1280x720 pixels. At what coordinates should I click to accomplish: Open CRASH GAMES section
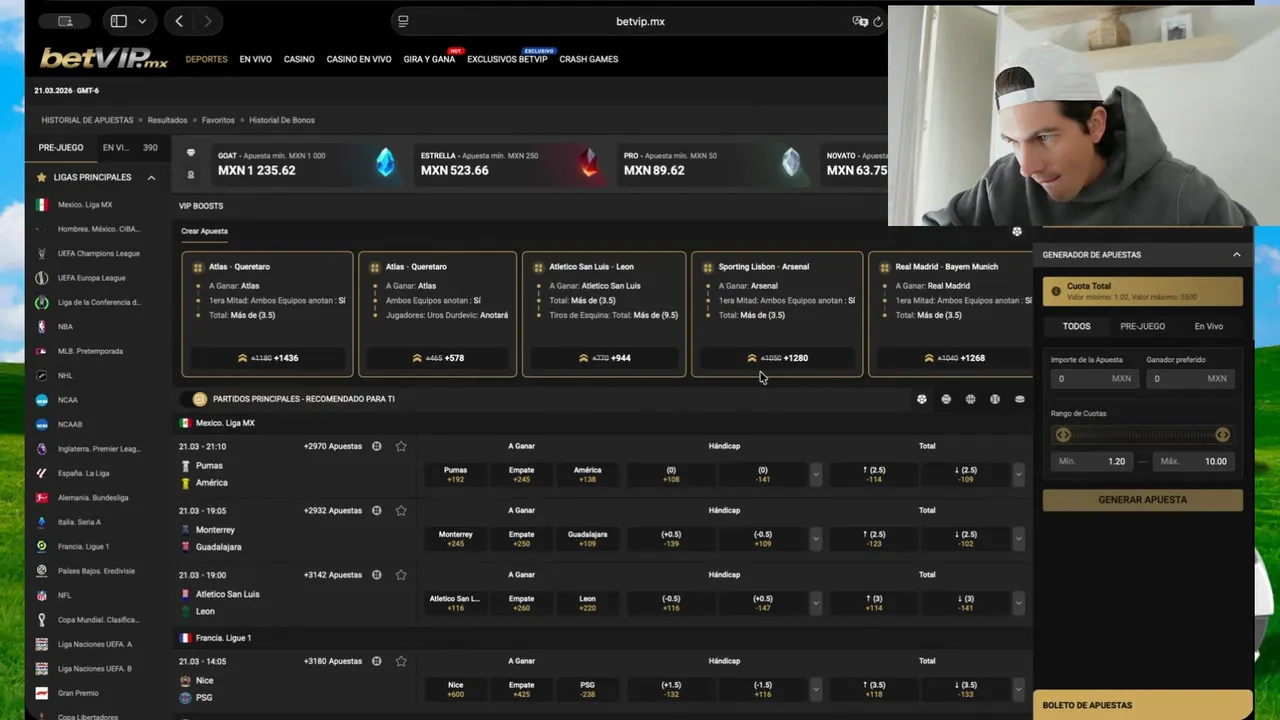pyautogui.click(x=589, y=59)
